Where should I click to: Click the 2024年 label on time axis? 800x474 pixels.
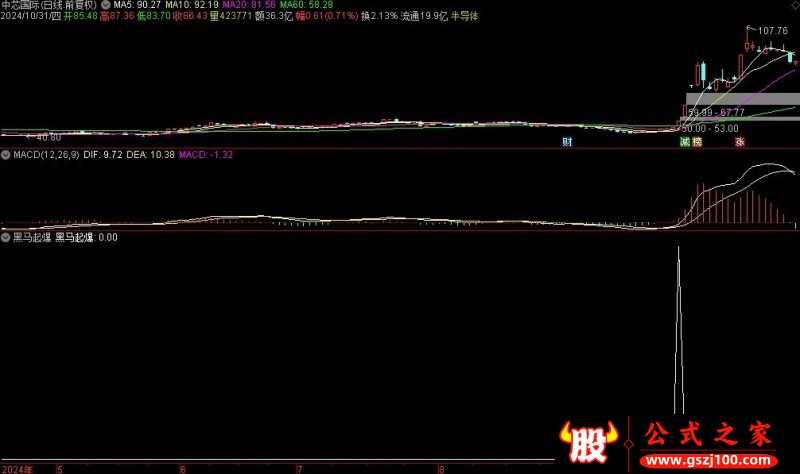17,469
